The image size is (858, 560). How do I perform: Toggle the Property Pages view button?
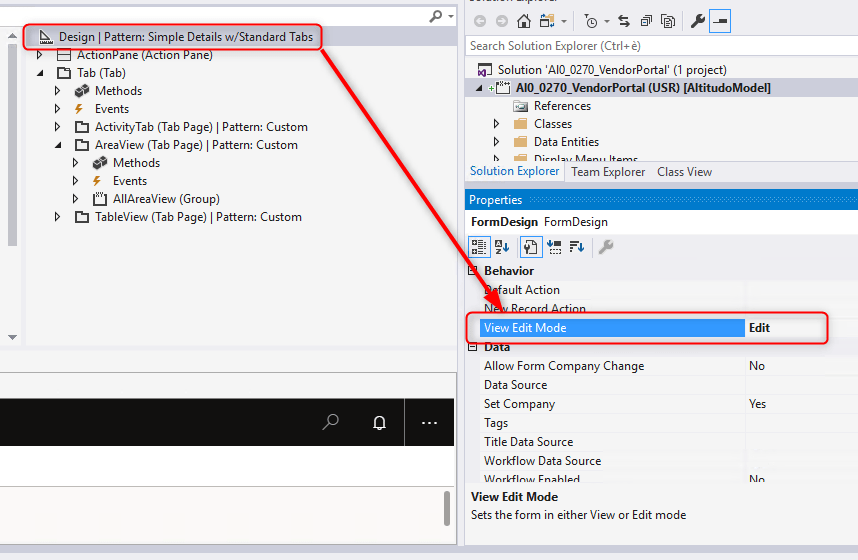(x=606, y=247)
